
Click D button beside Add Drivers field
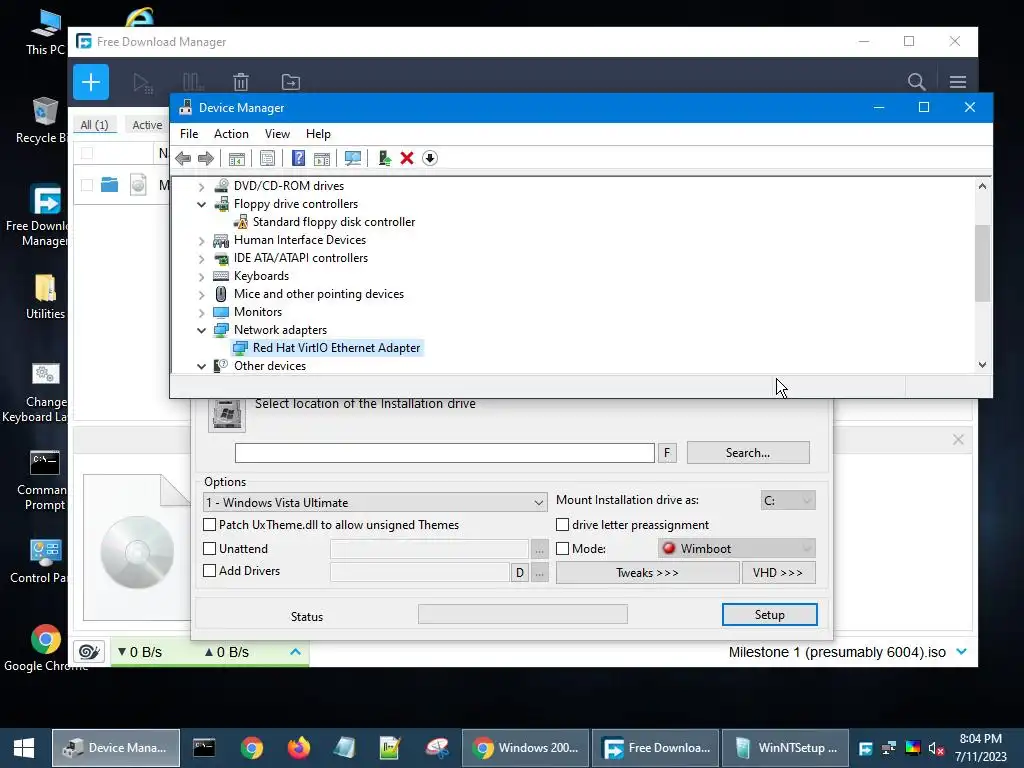point(520,573)
